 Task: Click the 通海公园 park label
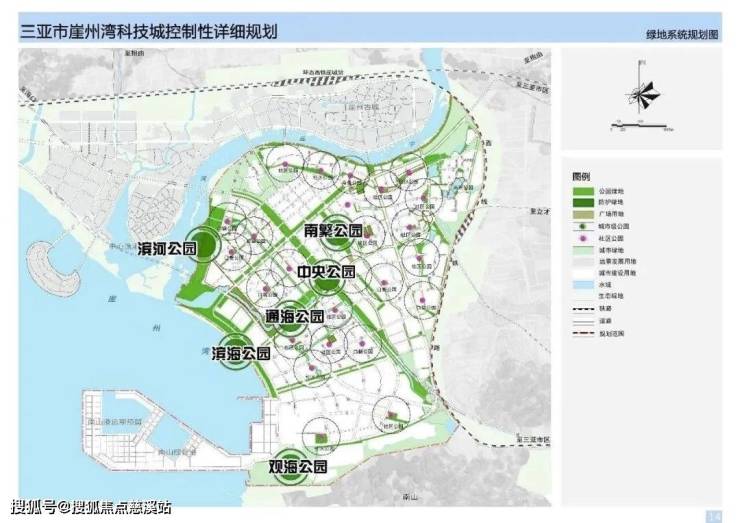(x=295, y=316)
